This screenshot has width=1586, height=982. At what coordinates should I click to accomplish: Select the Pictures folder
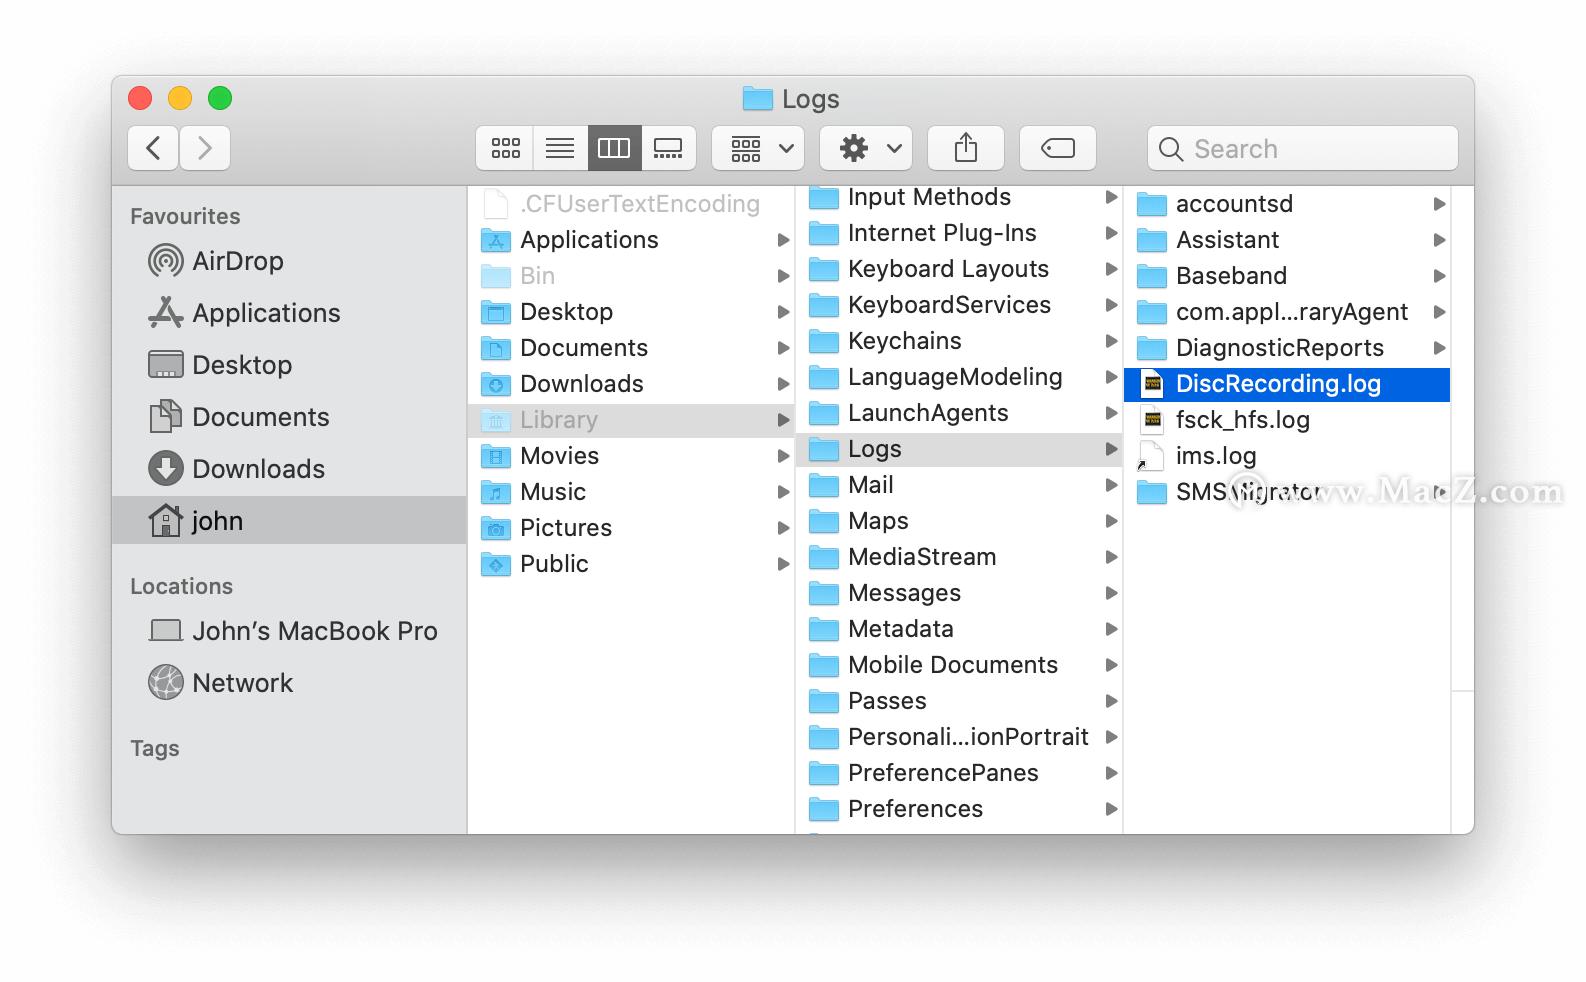tap(631, 528)
